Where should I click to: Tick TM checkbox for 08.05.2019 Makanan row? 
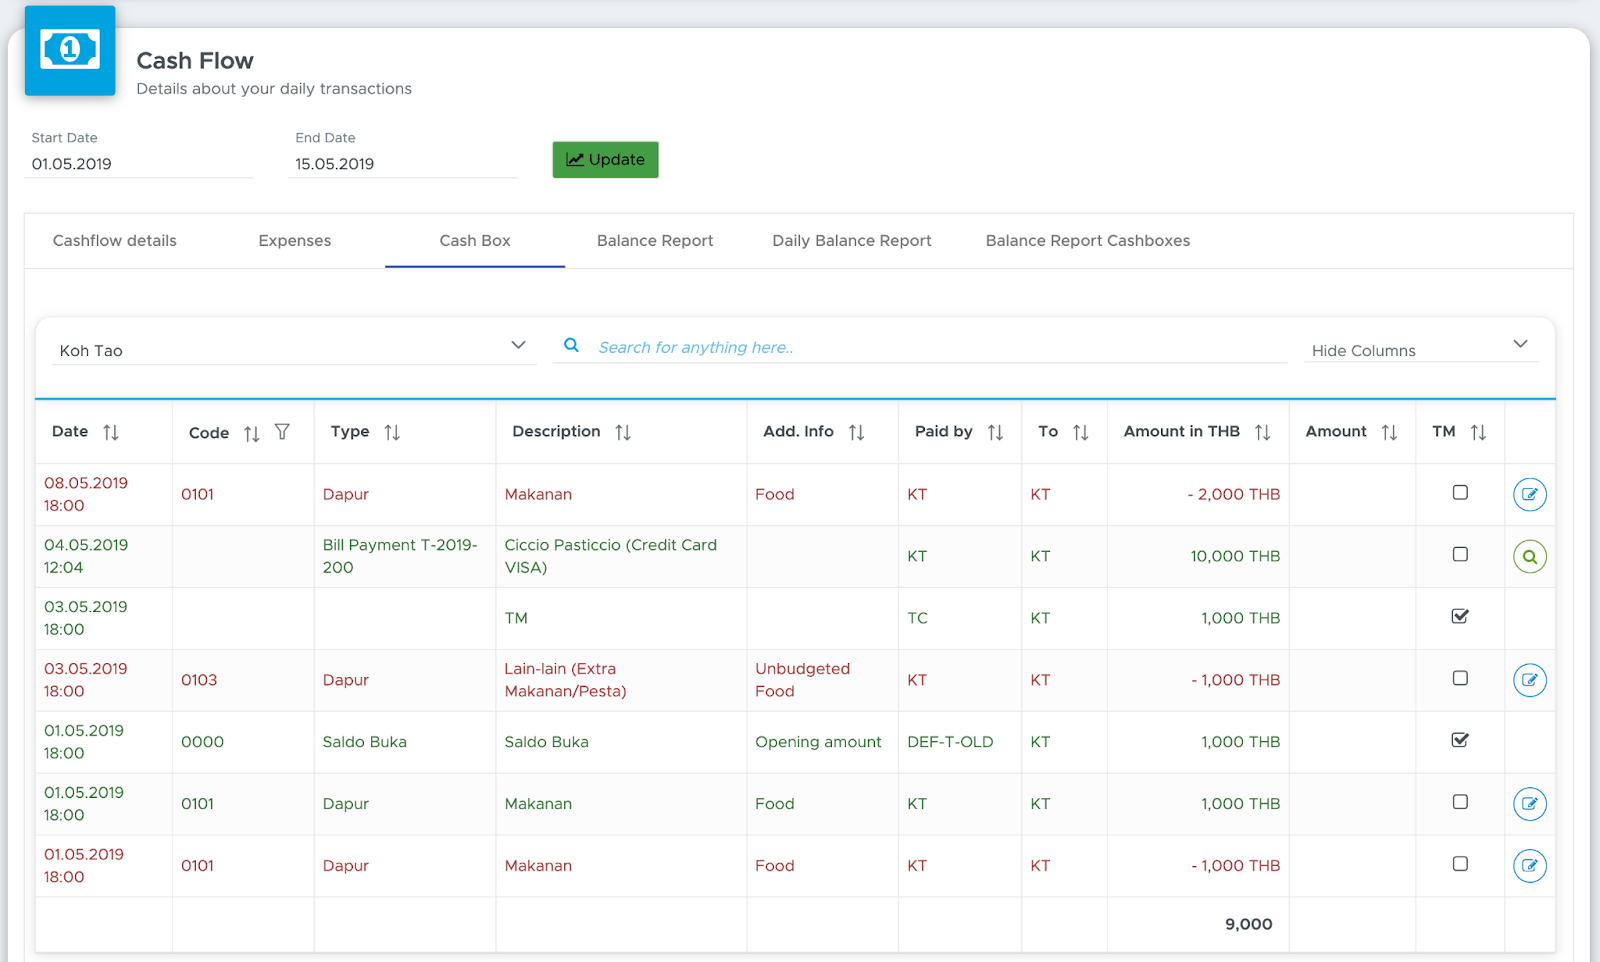1460,492
